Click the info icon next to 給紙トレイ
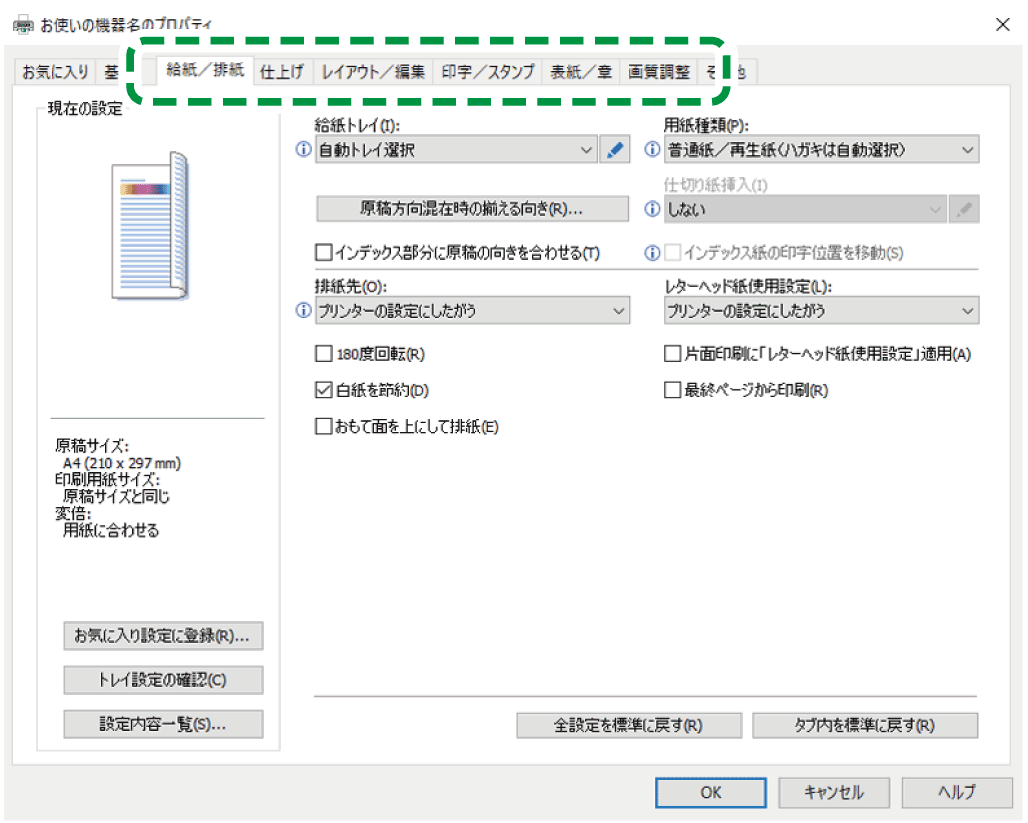Screen dimensions: 1028x823 pyautogui.click(x=304, y=151)
